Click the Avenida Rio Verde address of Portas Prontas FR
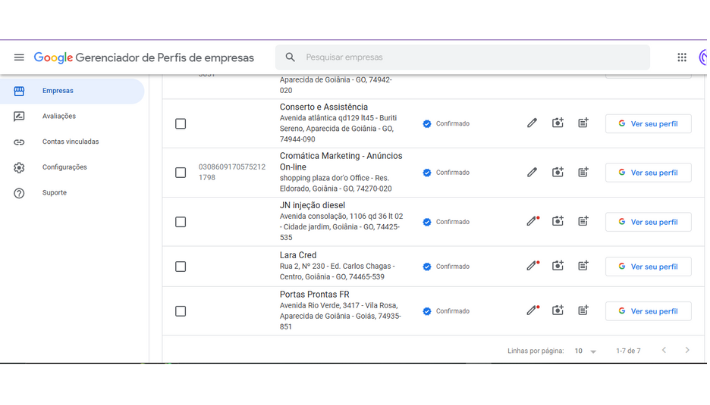 click(x=340, y=316)
